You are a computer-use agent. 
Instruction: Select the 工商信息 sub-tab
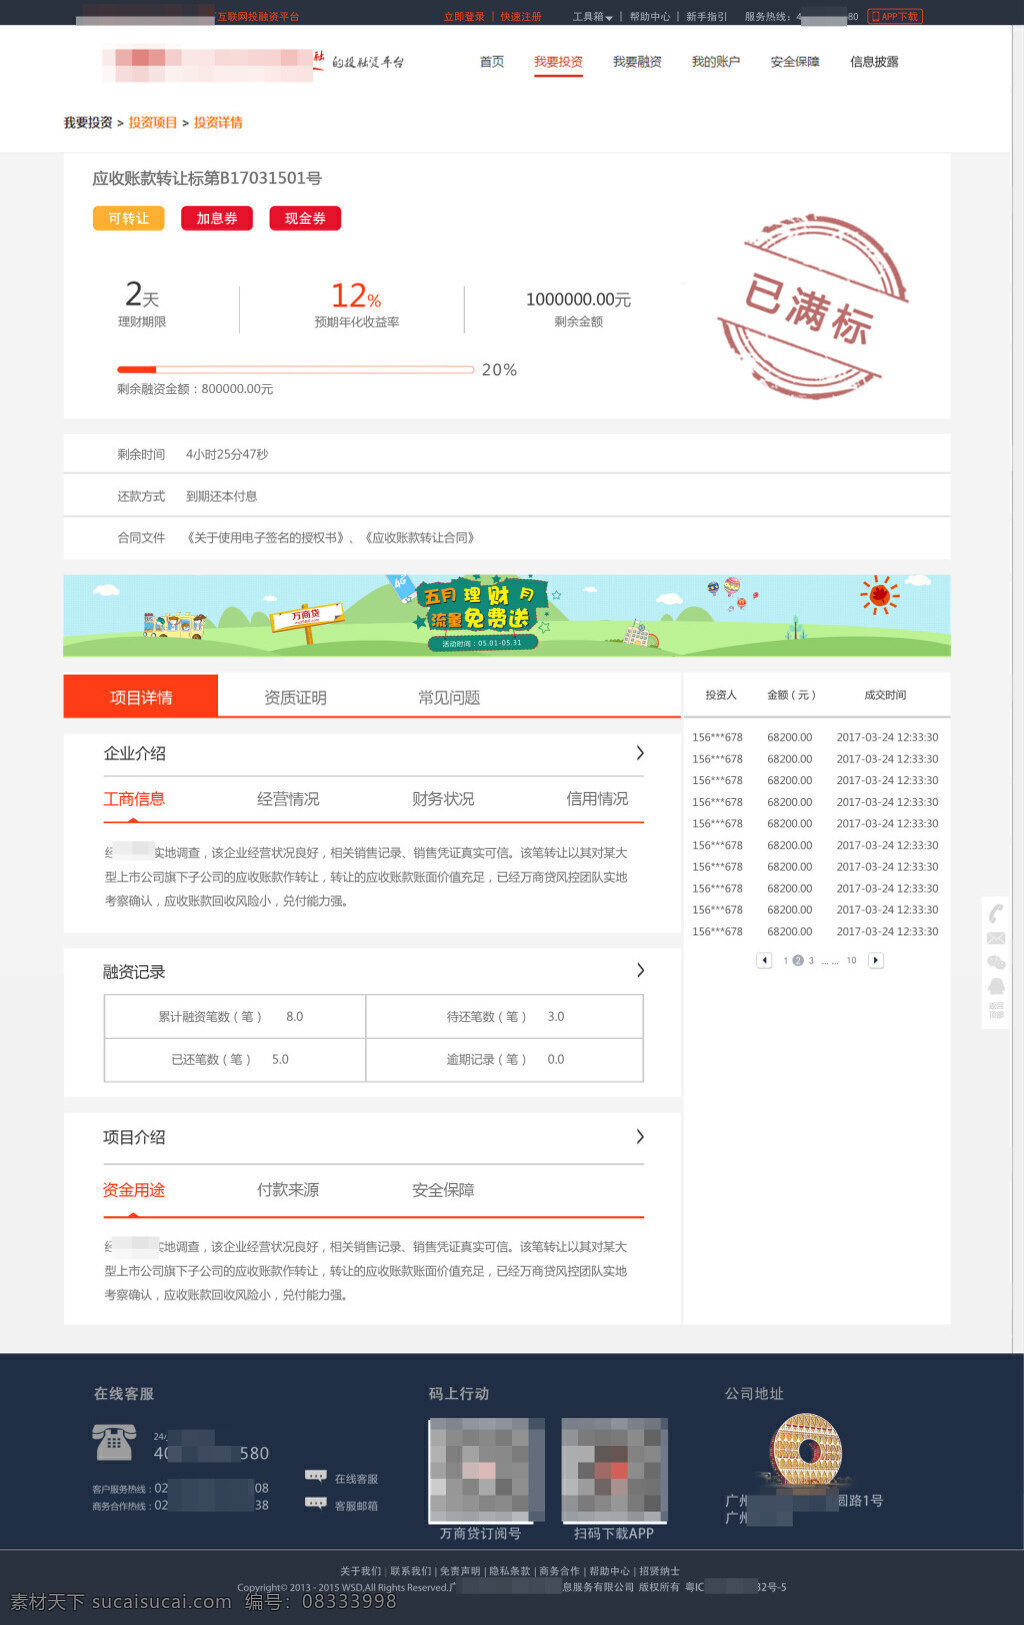tap(134, 799)
